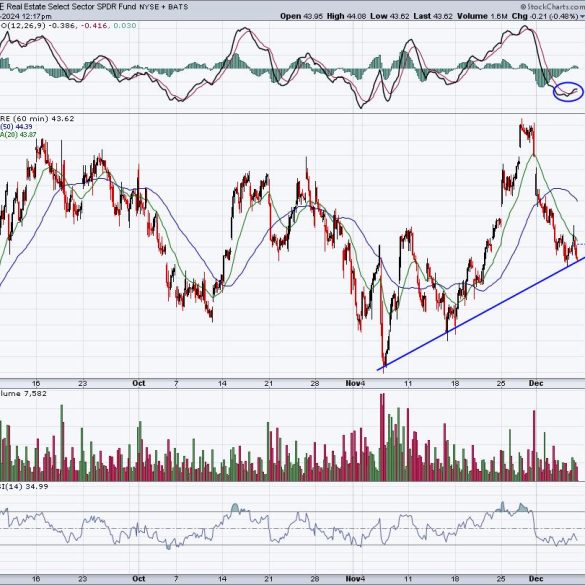Click Dec on the bottom date axis

(536, 579)
